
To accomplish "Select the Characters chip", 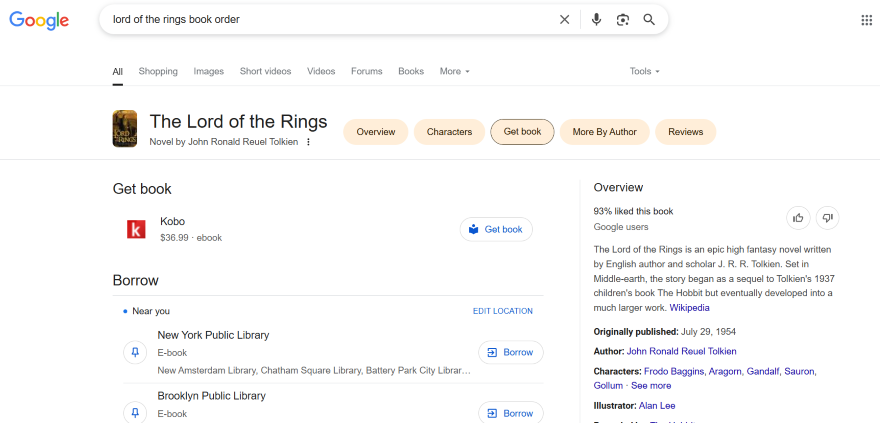I will coord(449,132).
